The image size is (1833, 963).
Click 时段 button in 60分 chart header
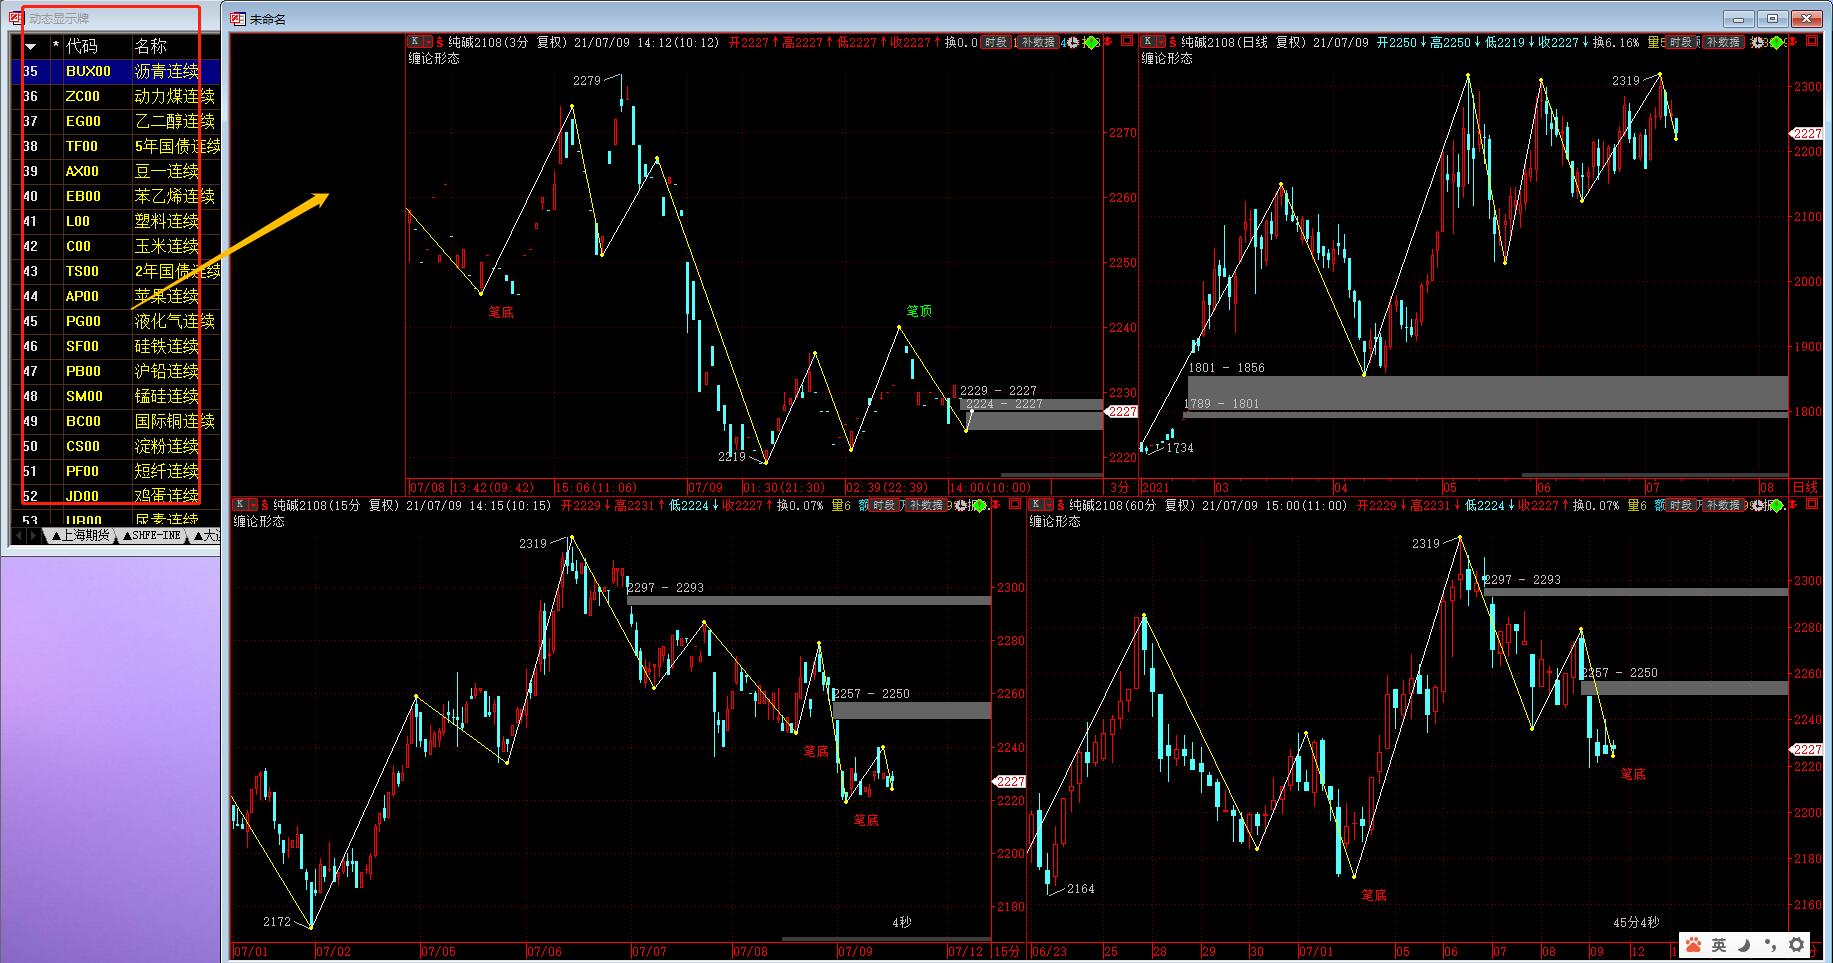1680,505
